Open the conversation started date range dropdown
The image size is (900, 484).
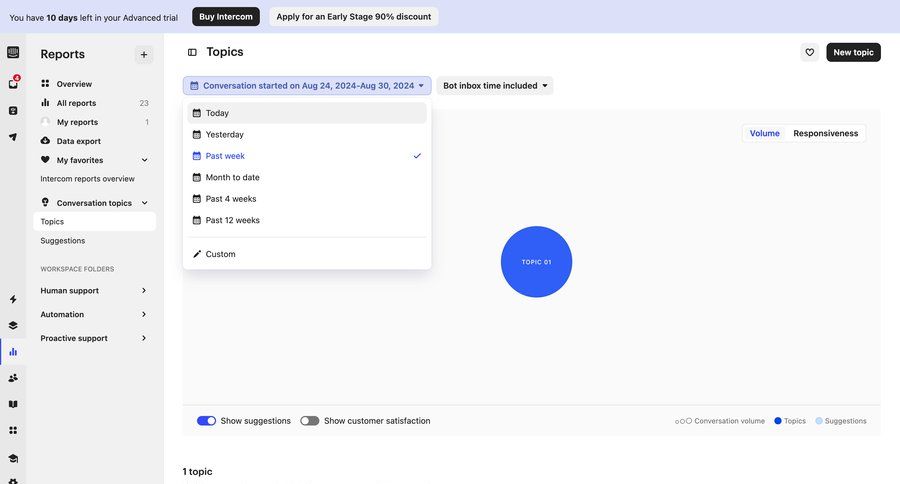(x=307, y=86)
